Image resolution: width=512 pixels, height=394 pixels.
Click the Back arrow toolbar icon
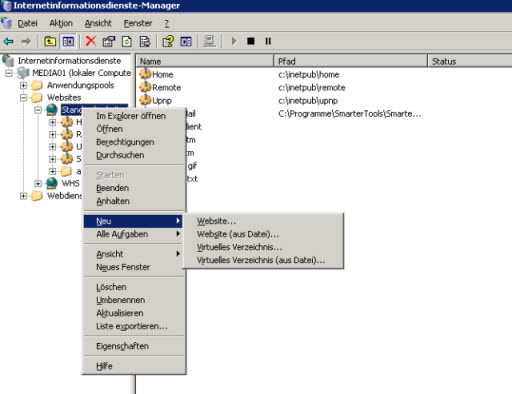(8, 41)
